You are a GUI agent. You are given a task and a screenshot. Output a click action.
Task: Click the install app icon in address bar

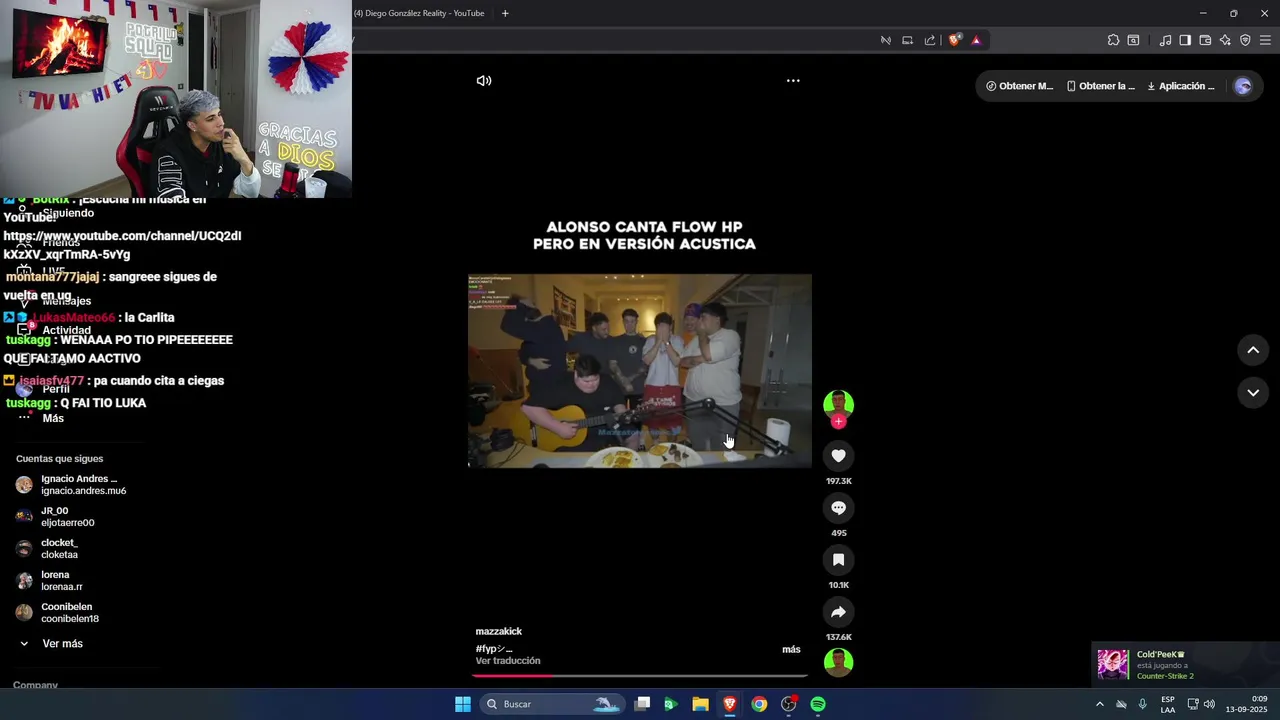(x=907, y=40)
